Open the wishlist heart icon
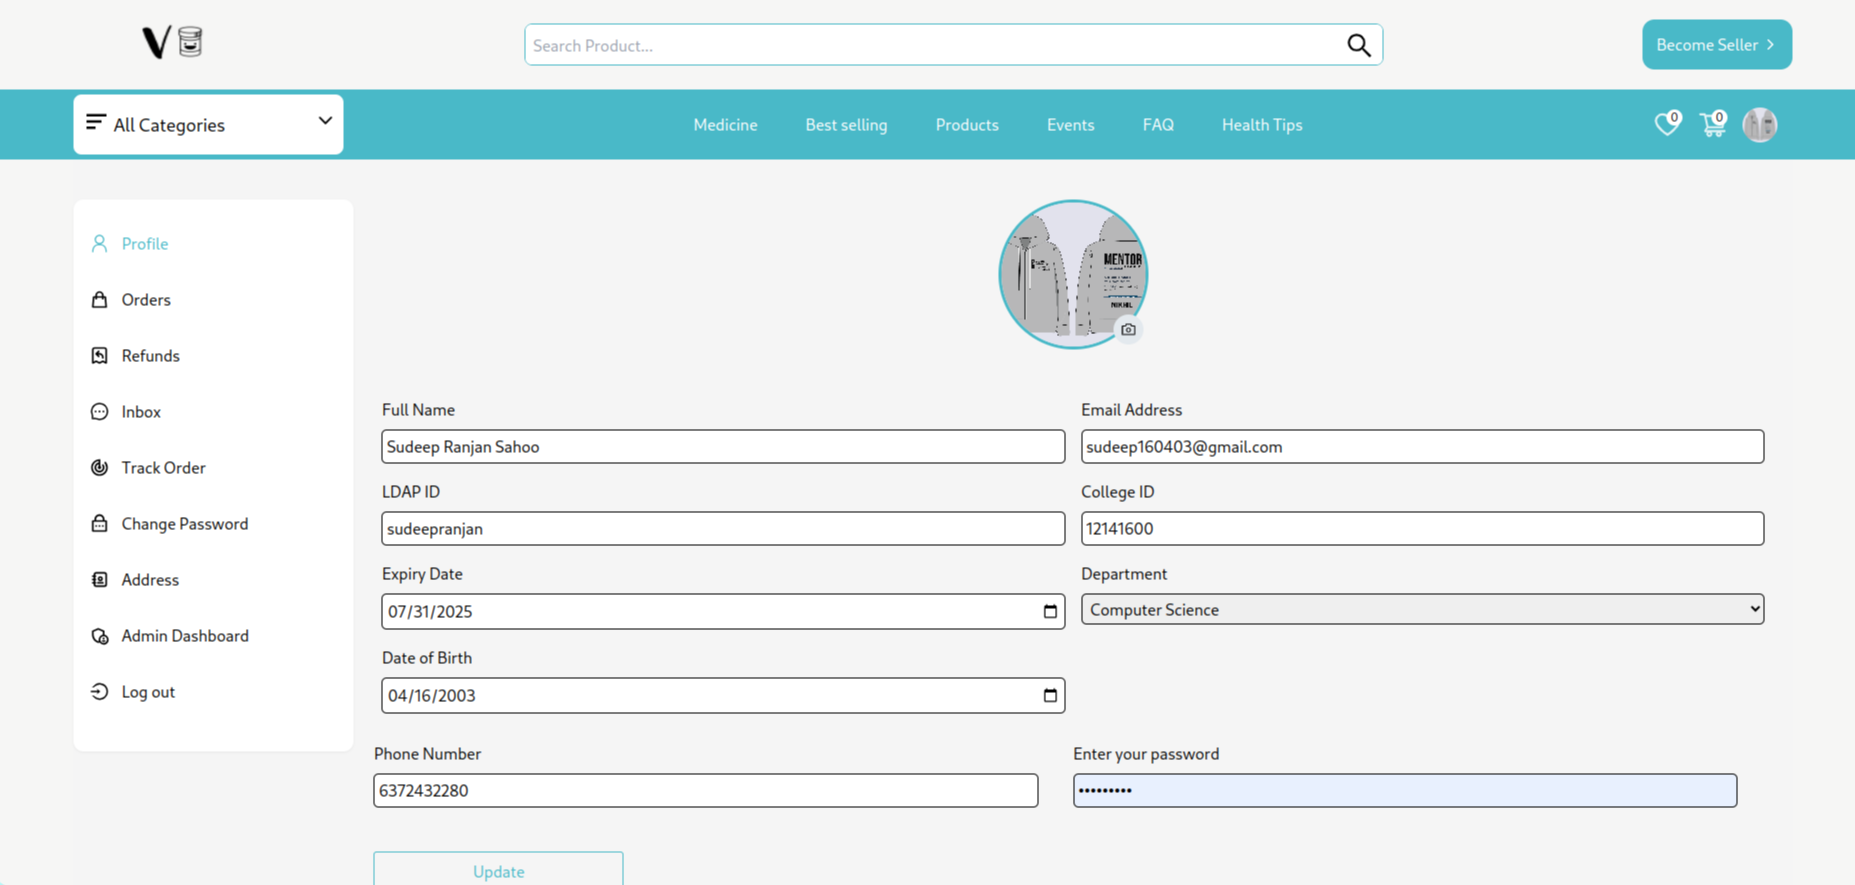The image size is (1855, 885). coord(1666,124)
